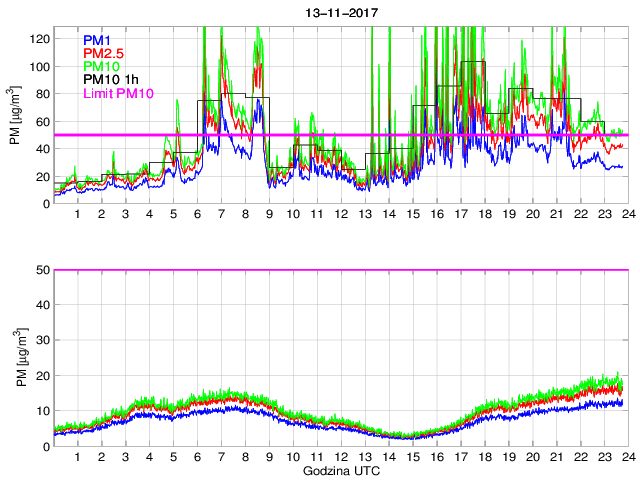Click hour 21 on bottom chart axis
640x480 pixels.
pos(557,456)
